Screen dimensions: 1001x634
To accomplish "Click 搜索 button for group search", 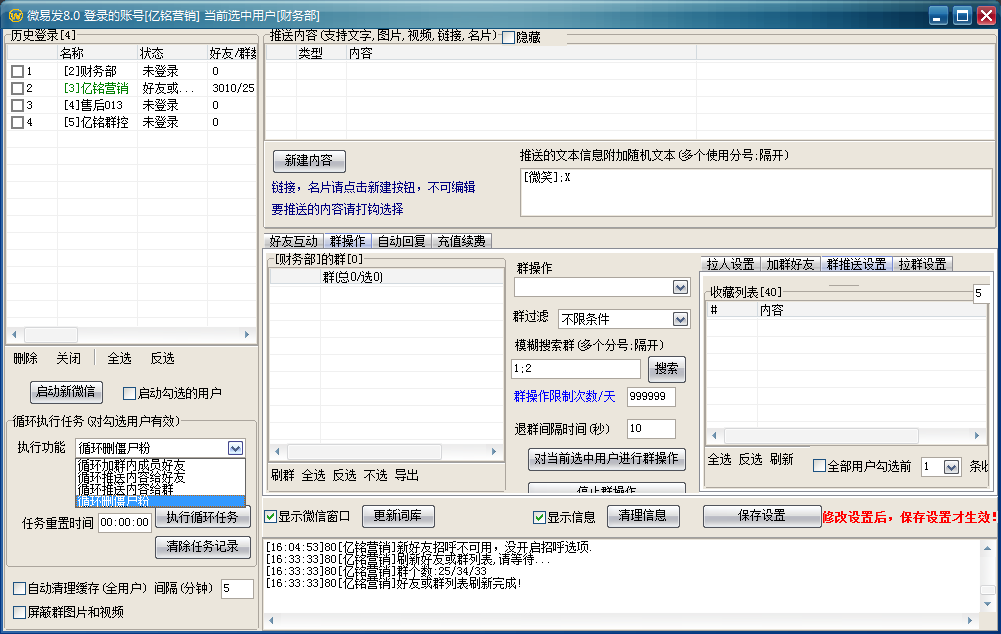I will 666,369.
